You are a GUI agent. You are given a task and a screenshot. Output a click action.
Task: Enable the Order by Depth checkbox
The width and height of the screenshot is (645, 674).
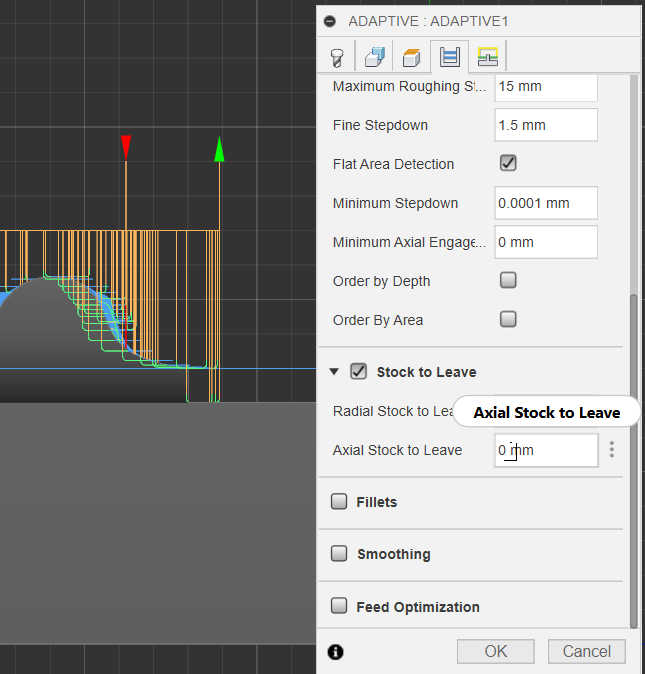(508, 280)
